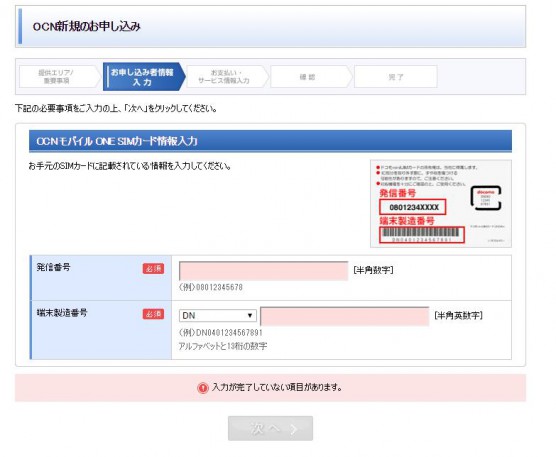Click the 次へ button

point(270,429)
